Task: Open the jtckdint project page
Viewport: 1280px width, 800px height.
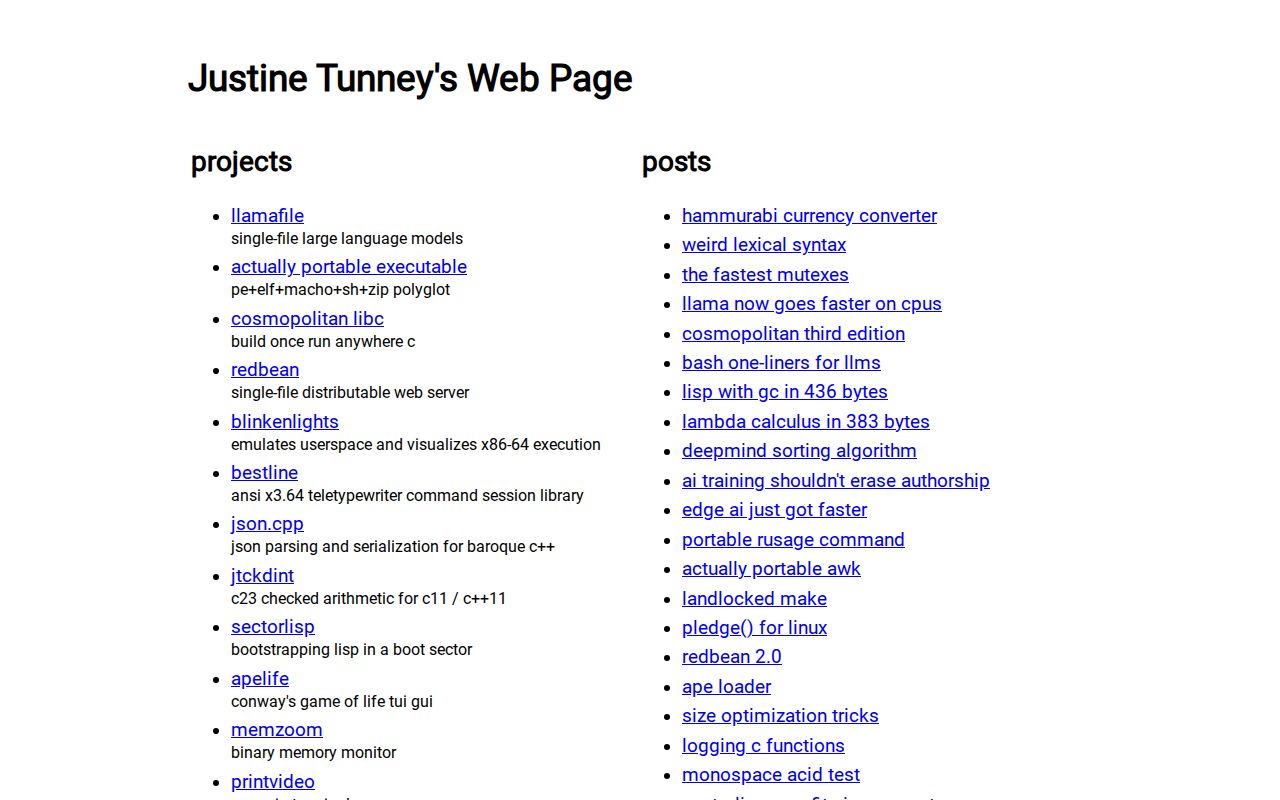Action: (x=262, y=576)
